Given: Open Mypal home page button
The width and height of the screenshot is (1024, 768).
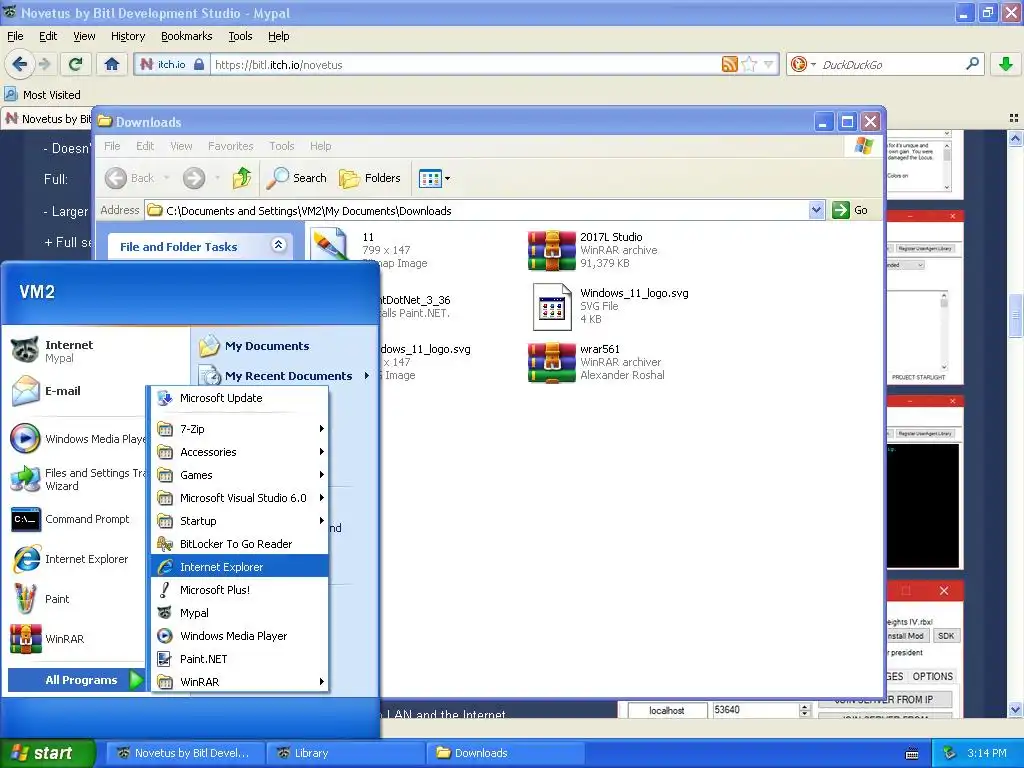Looking at the screenshot, I should tap(112, 64).
